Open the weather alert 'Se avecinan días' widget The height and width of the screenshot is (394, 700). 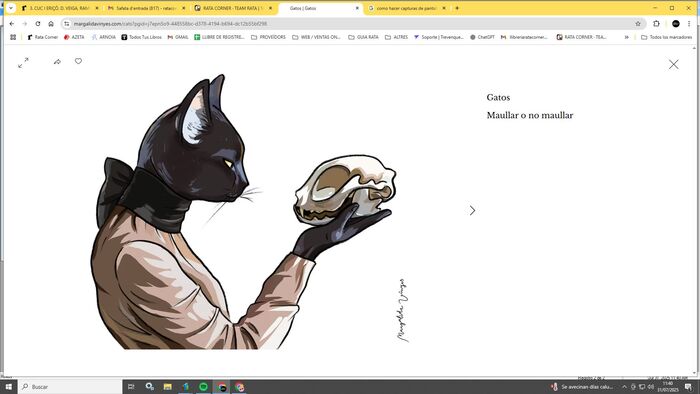[582, 387]
